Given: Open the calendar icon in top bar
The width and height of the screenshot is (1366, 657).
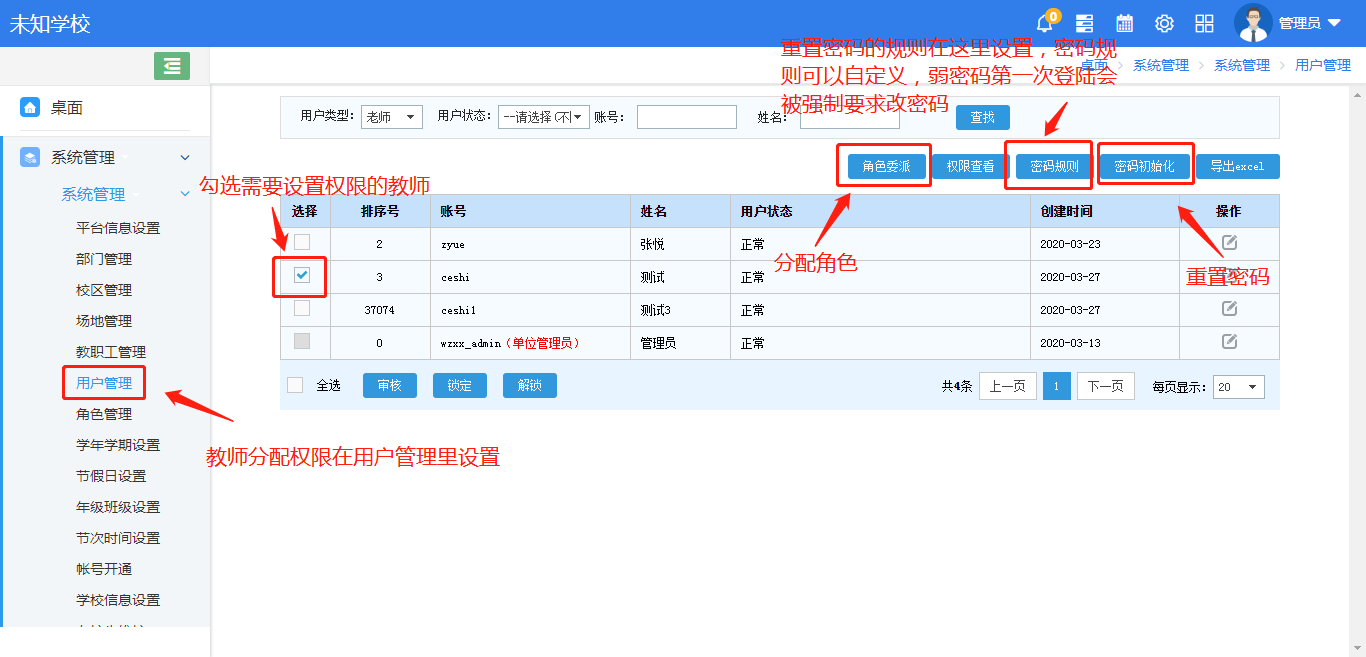Looking at the screenshot, I should [1124, 23].
